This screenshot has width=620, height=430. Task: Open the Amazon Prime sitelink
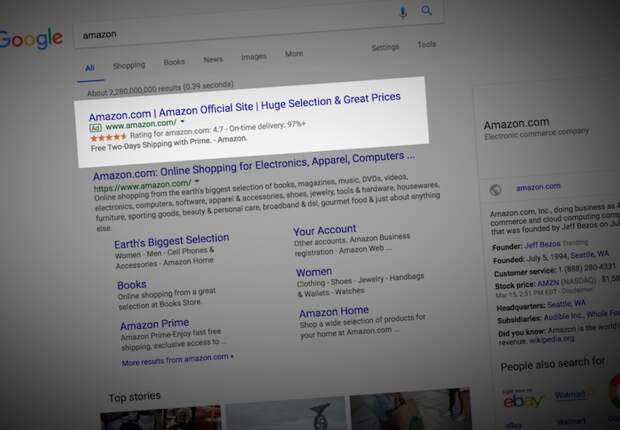pyautogui.click(x=153, y=324)
